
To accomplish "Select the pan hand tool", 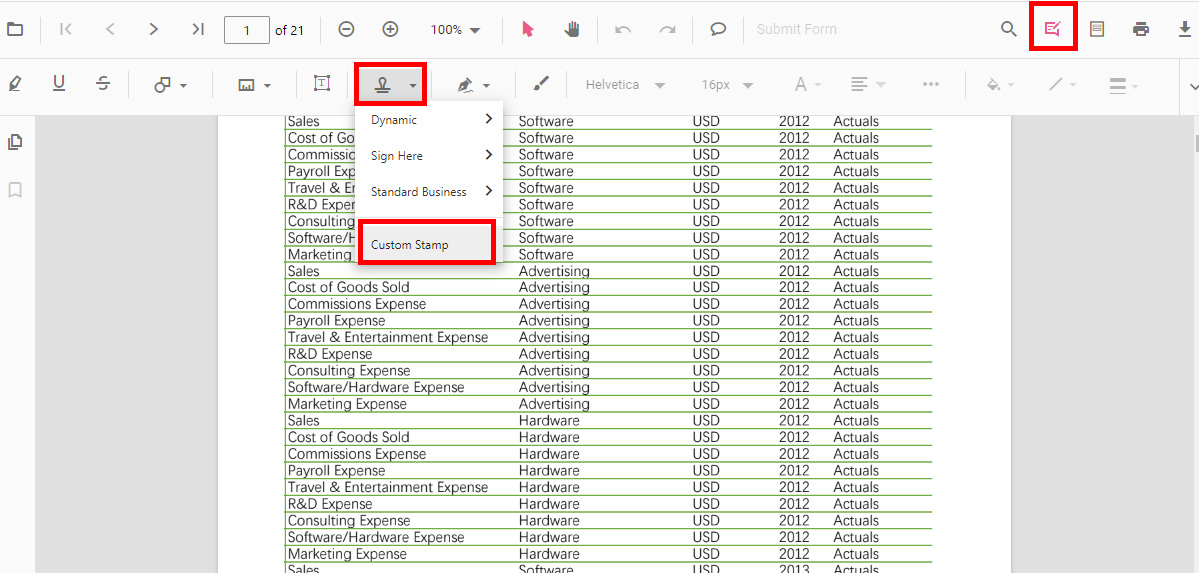I will [572, 29].
